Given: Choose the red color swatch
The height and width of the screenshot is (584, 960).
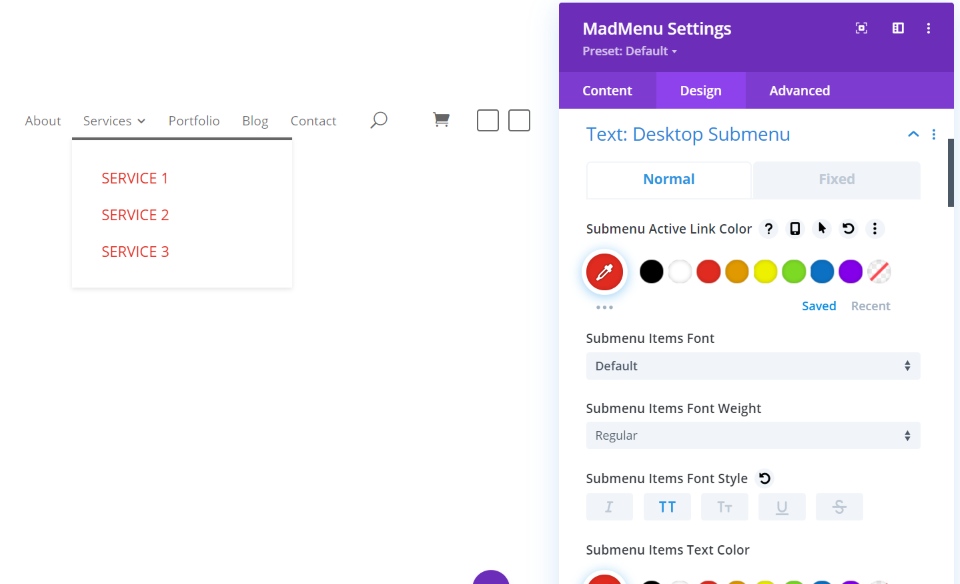Looking at the screenshot, I should (x=708, y=272).
